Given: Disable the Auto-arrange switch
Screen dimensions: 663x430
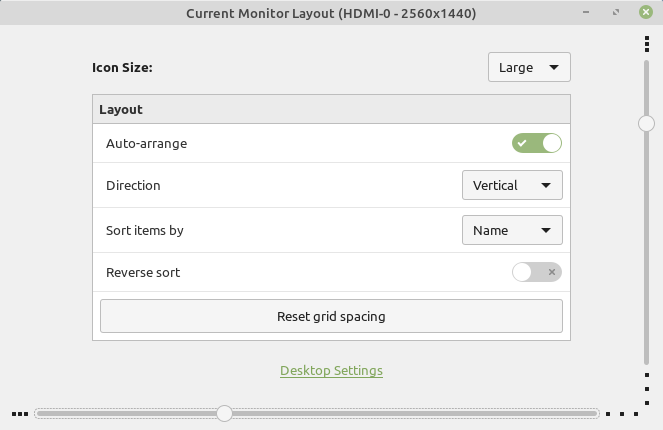Looking at the screenshot, I should pyautogui.click(x=537, y=143).
